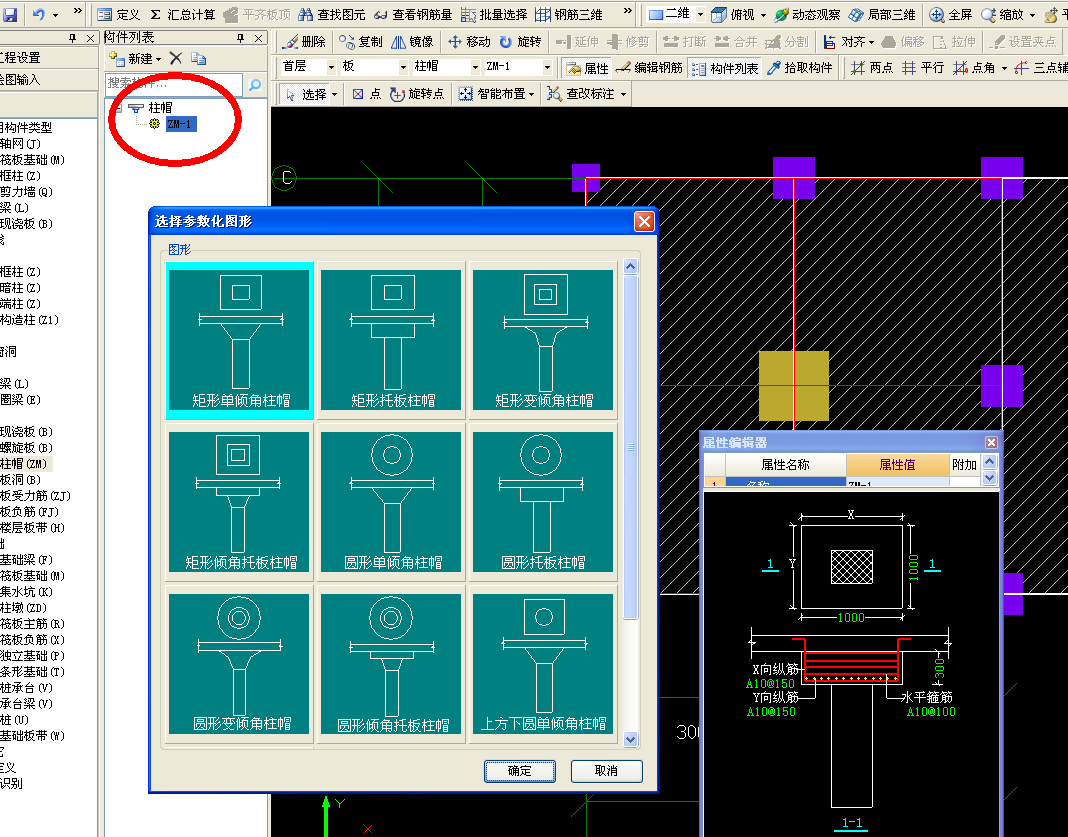Select 现浇板(B) under slab group
Image resolution: width=1068 pixels, height=837 pixels.
click(x=27, y=432)
